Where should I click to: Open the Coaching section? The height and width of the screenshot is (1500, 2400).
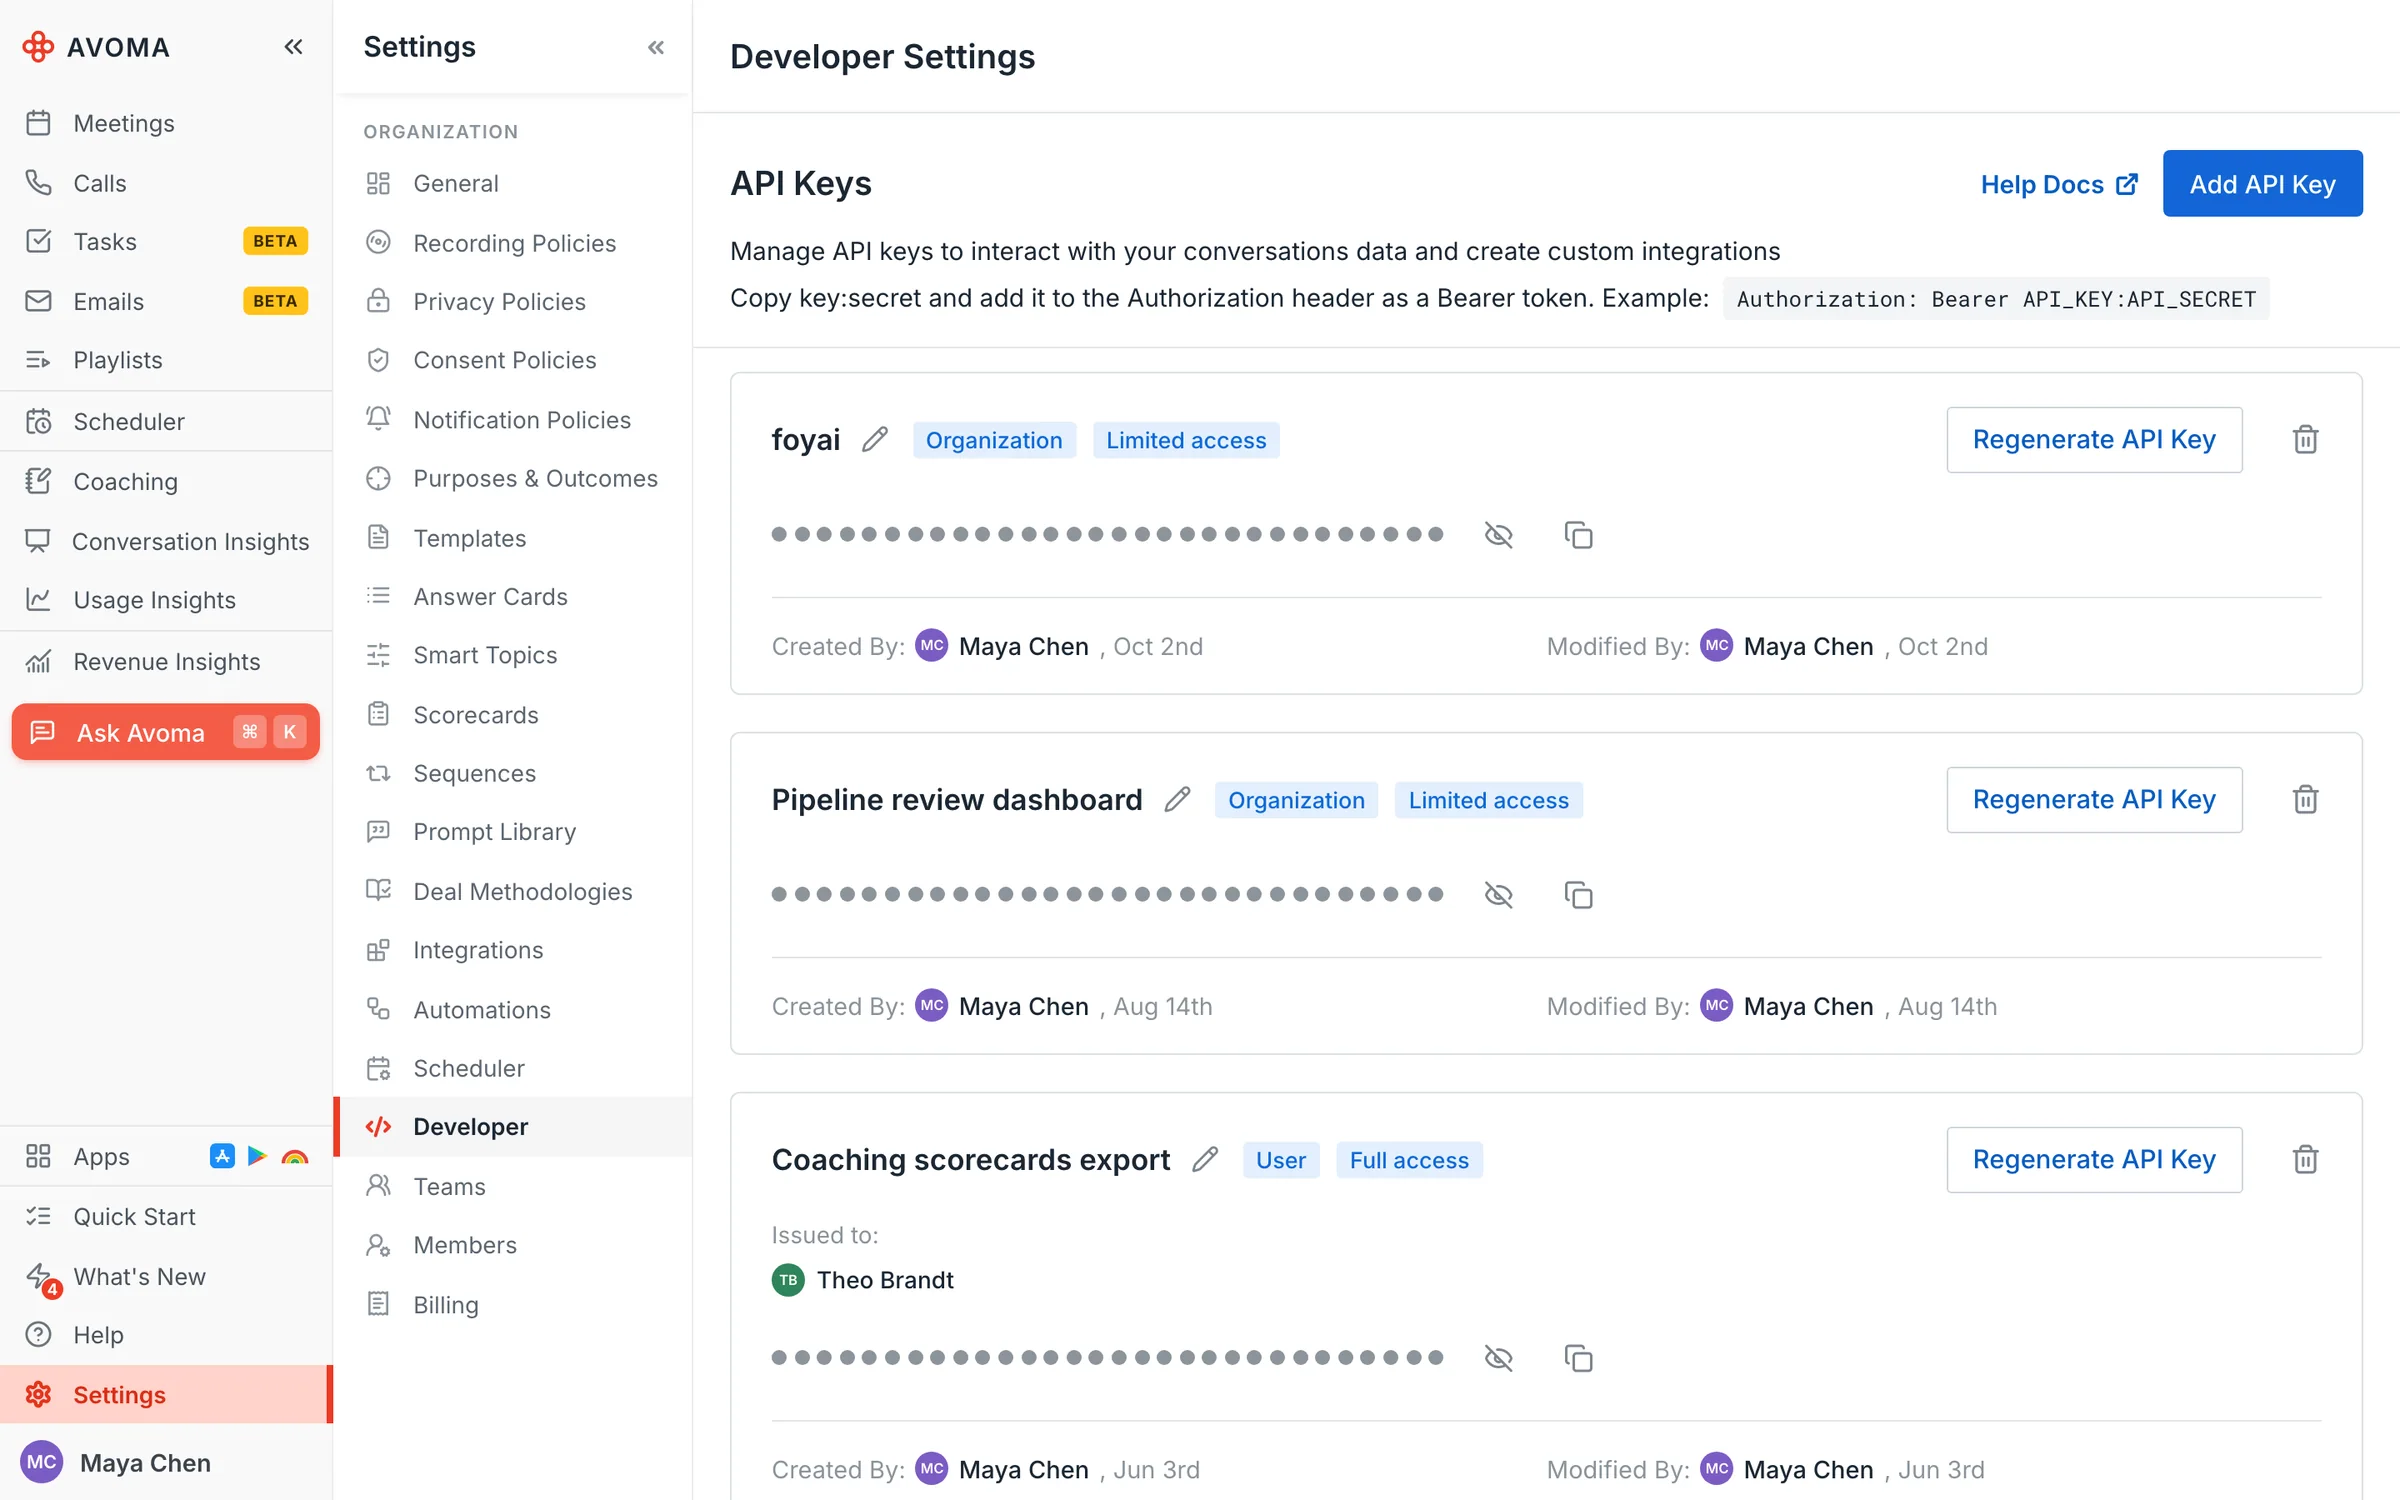point(166,481)
